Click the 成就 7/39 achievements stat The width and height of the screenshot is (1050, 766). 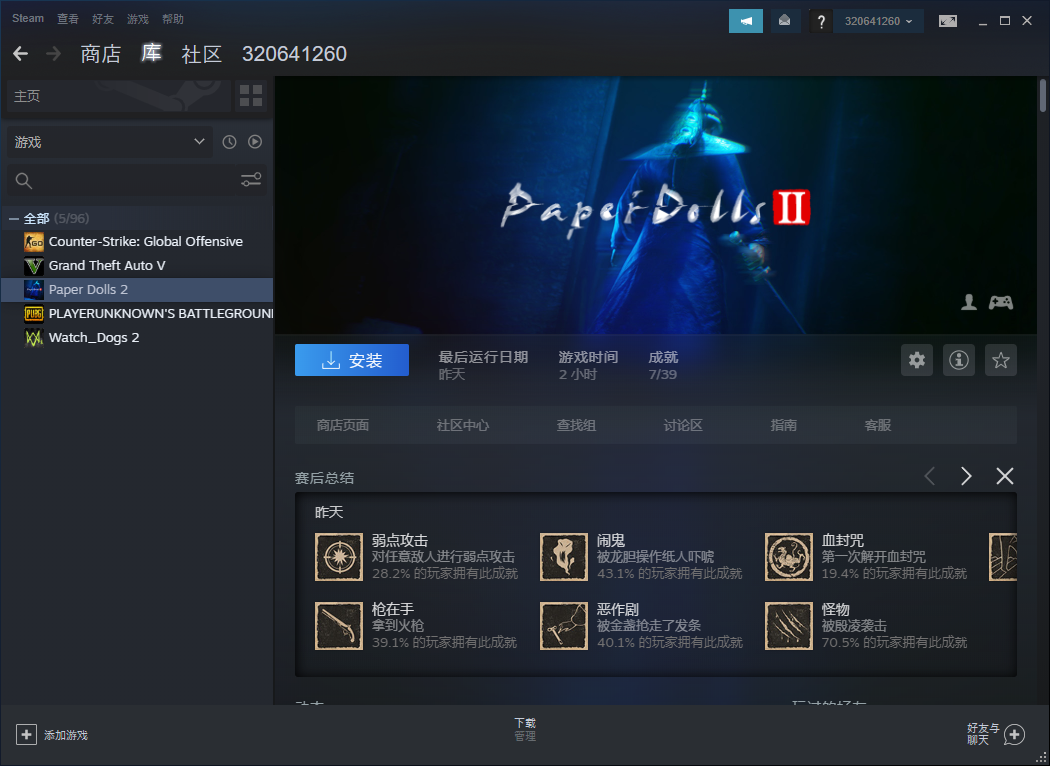coord(663,366)
